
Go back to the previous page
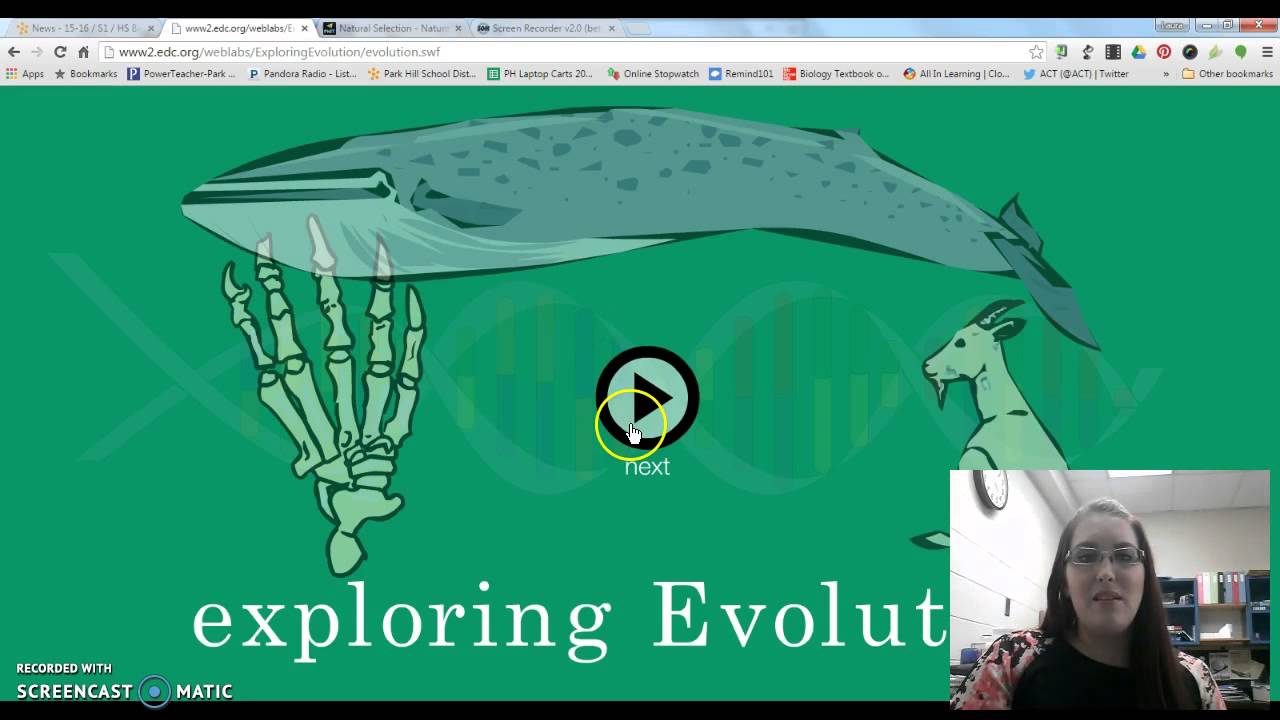[x=14, y=52]
